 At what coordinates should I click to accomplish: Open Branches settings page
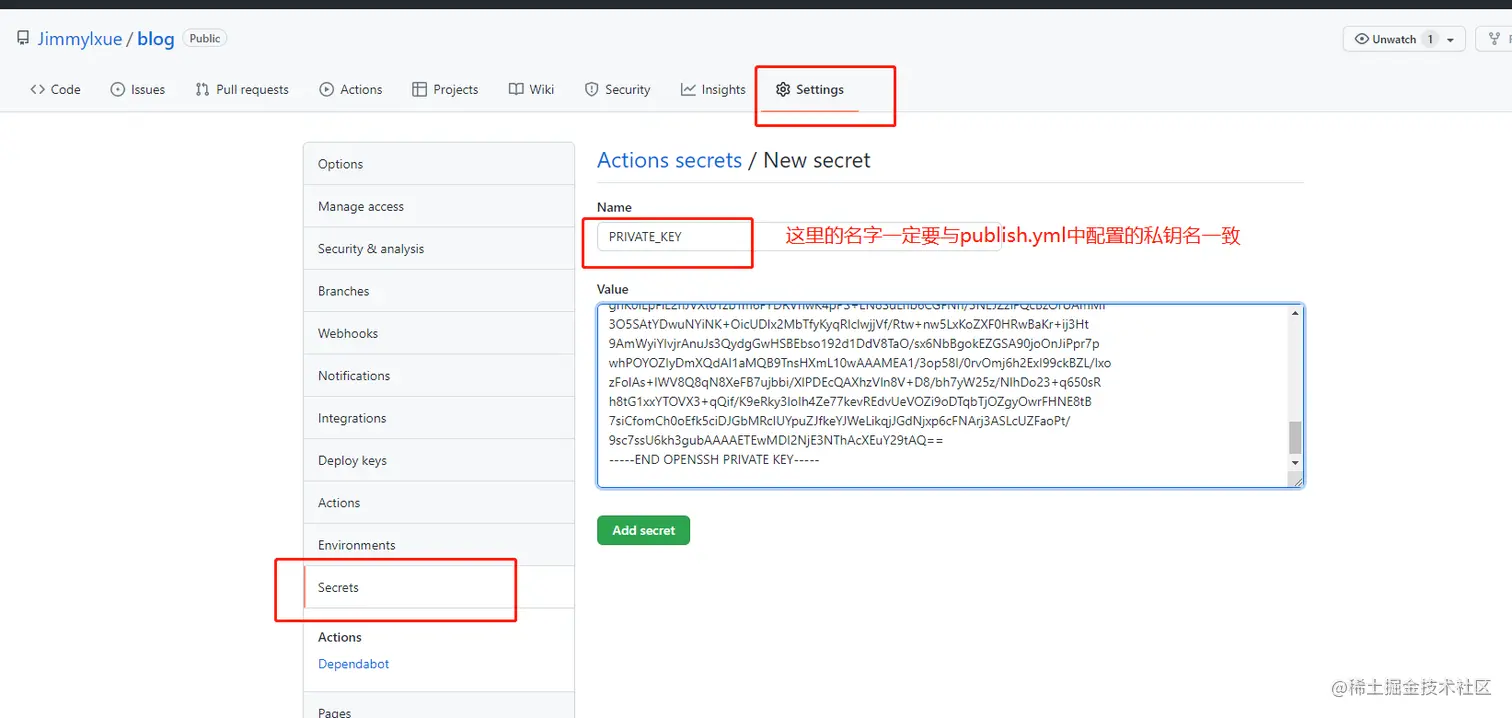pos(439,291)
